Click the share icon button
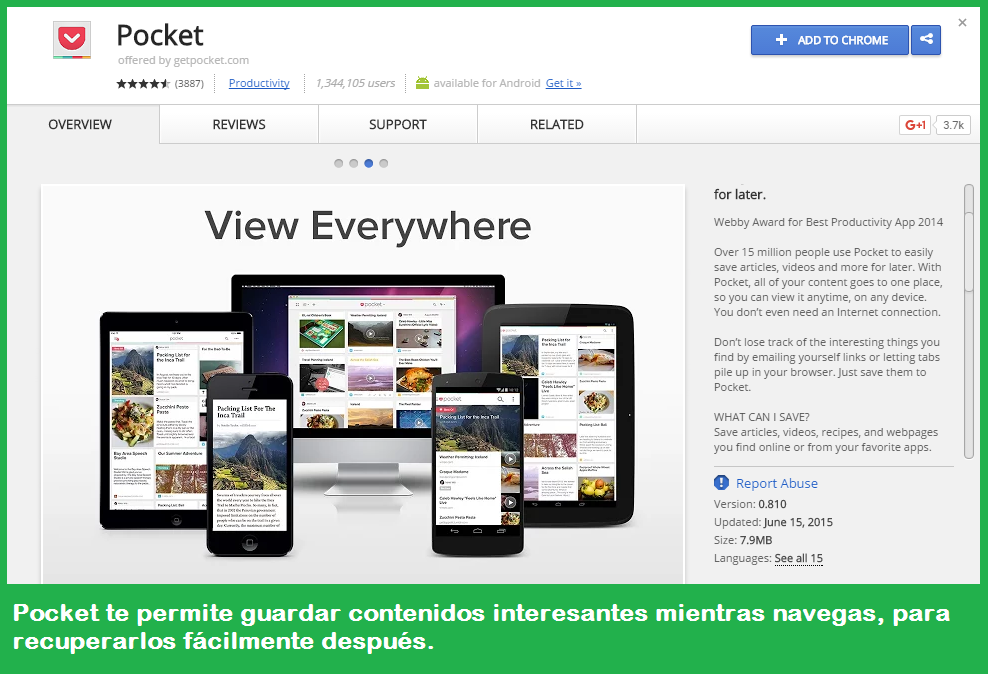988x674 pixels. click(x=926, y=40)
